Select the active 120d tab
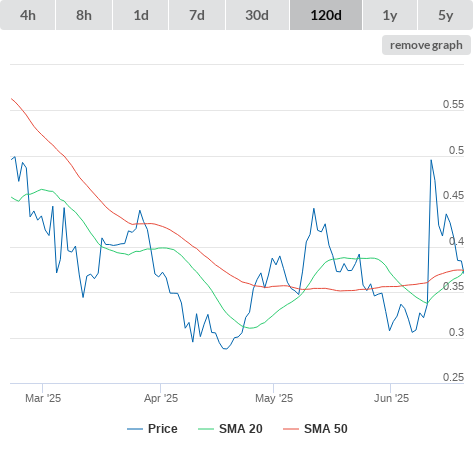474x455 pixels. (326, 15)
